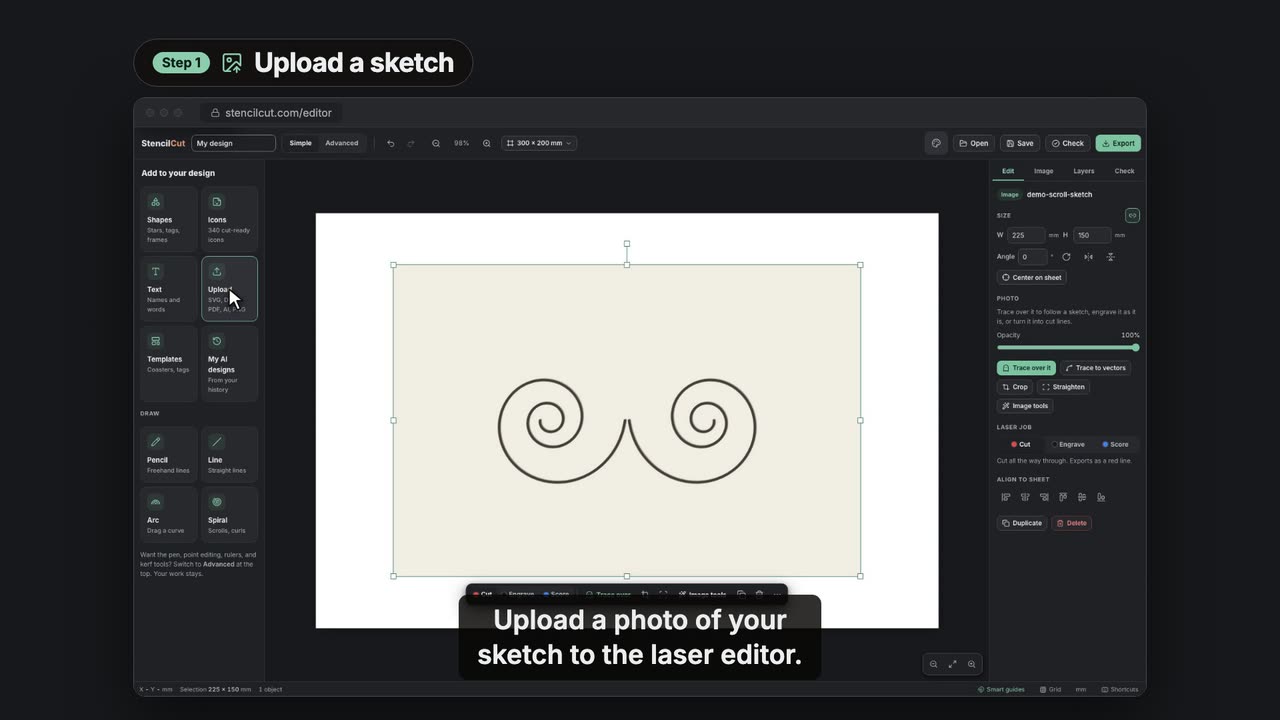Click the Angle input field

coord(1033,257)
